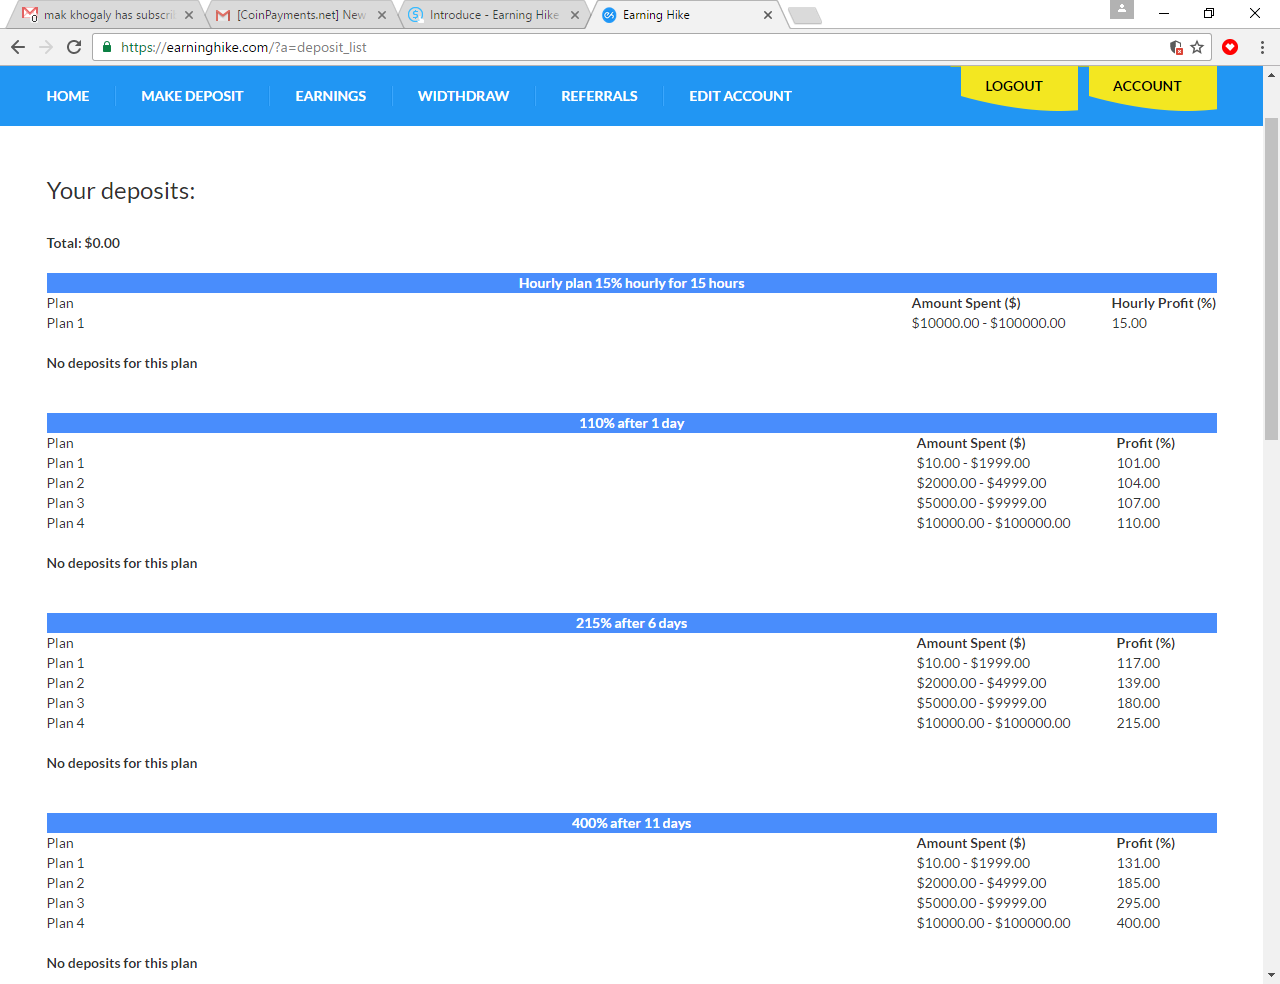Viewport: 1280px width, 984px height.
Task: Click the profit value 295.00
Action: (x=1139, y=903)
